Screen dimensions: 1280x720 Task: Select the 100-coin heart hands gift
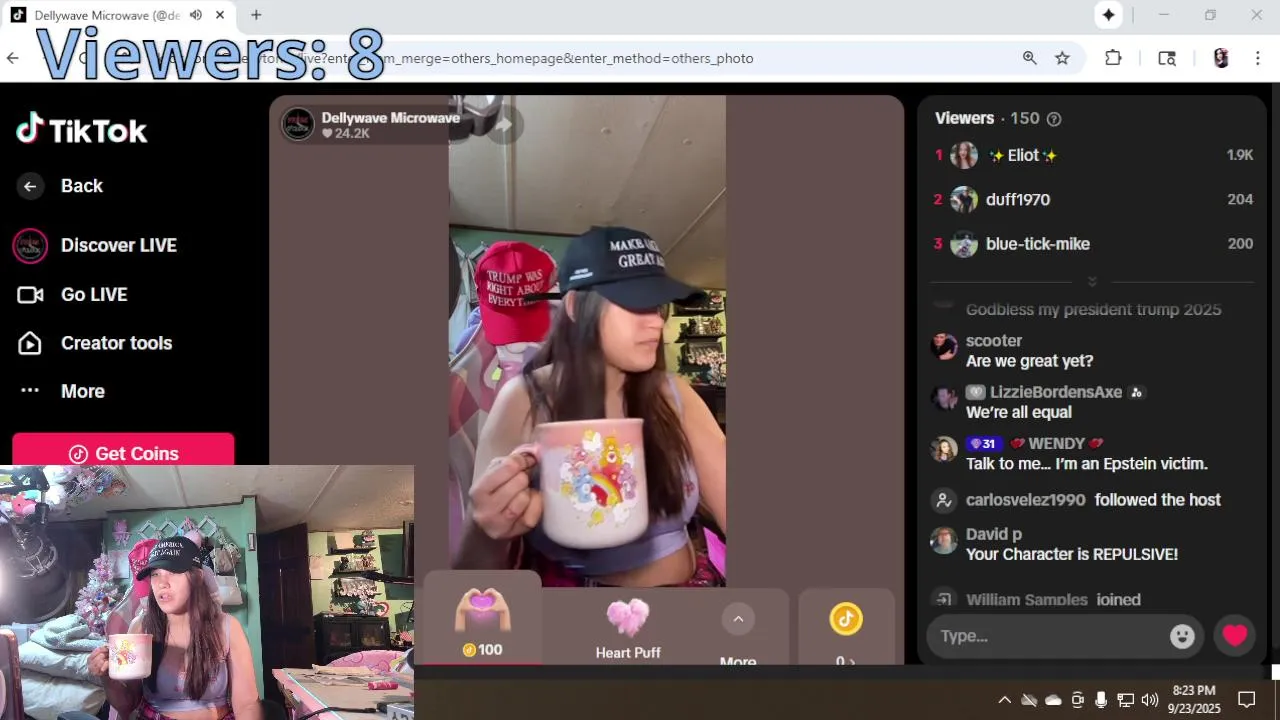[483, 620]
